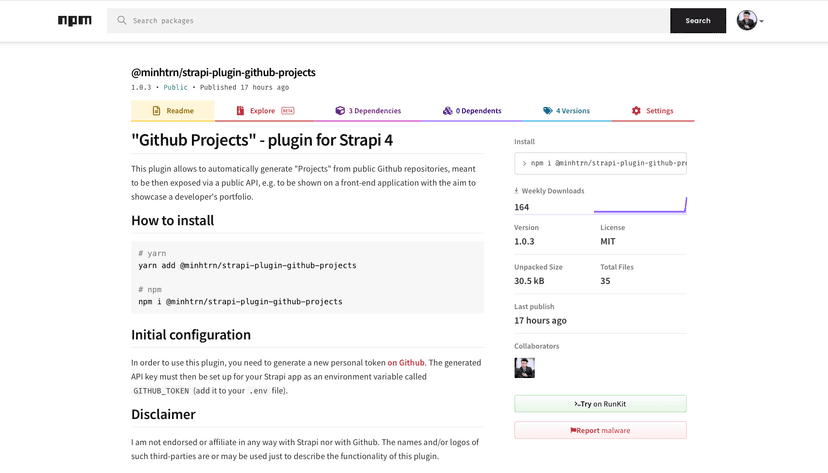Copy the npm install command box
Image resolution: width=828 pixels, height=473 pixels.
[600, 163]
